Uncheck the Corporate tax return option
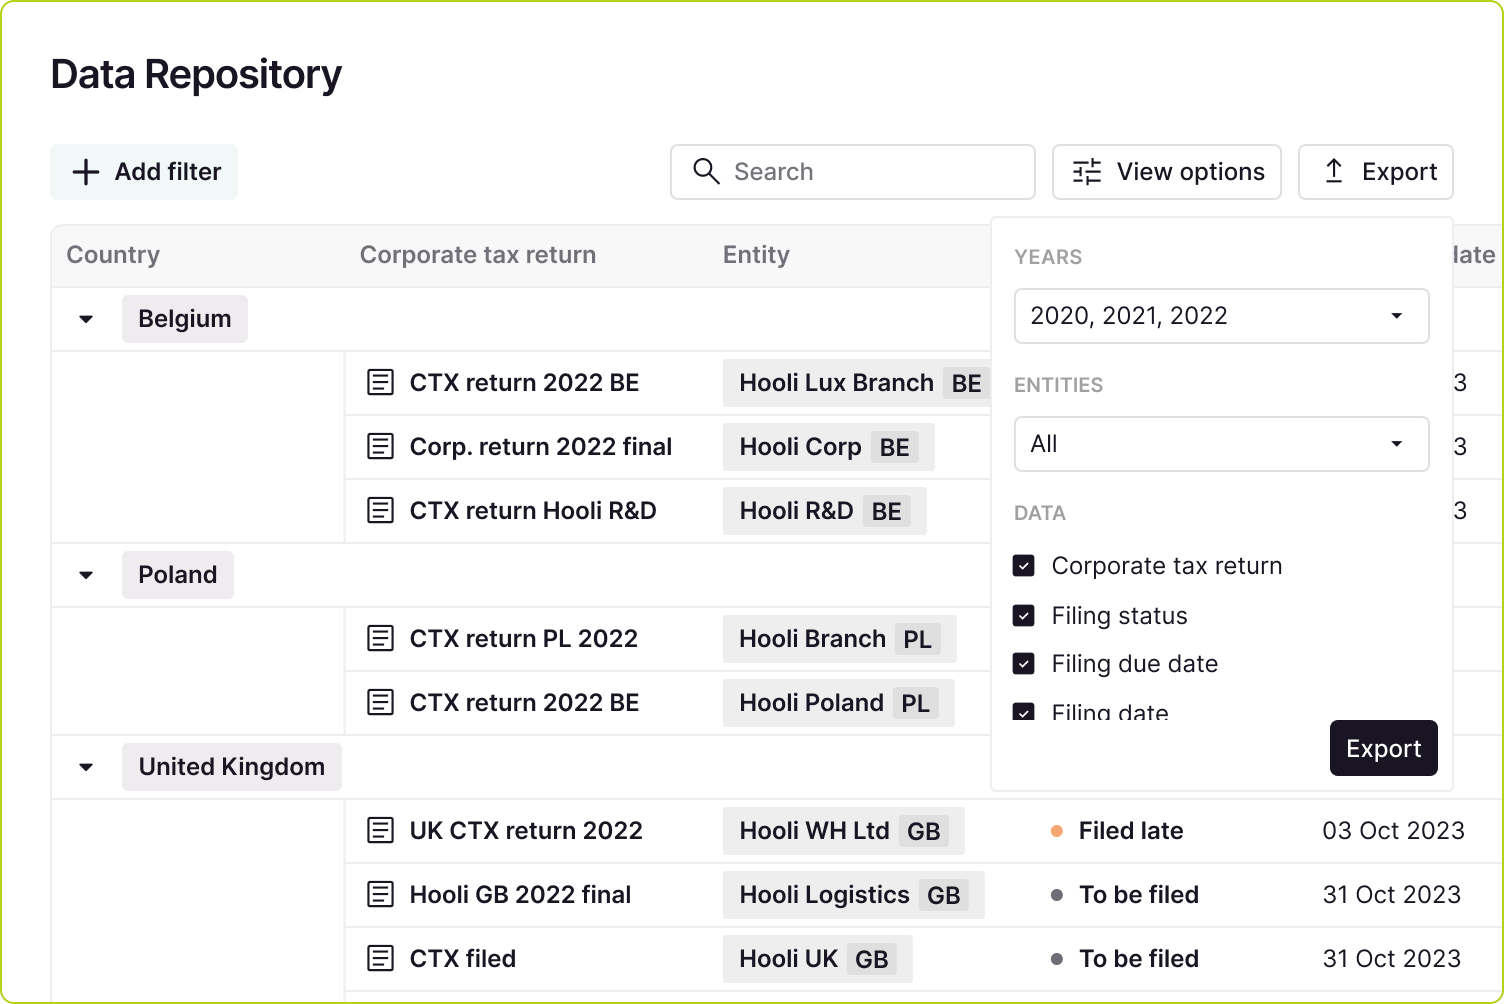The height and width of the screenshot is (1004, 1504). pyautogui.click(x=1024, y=566)
